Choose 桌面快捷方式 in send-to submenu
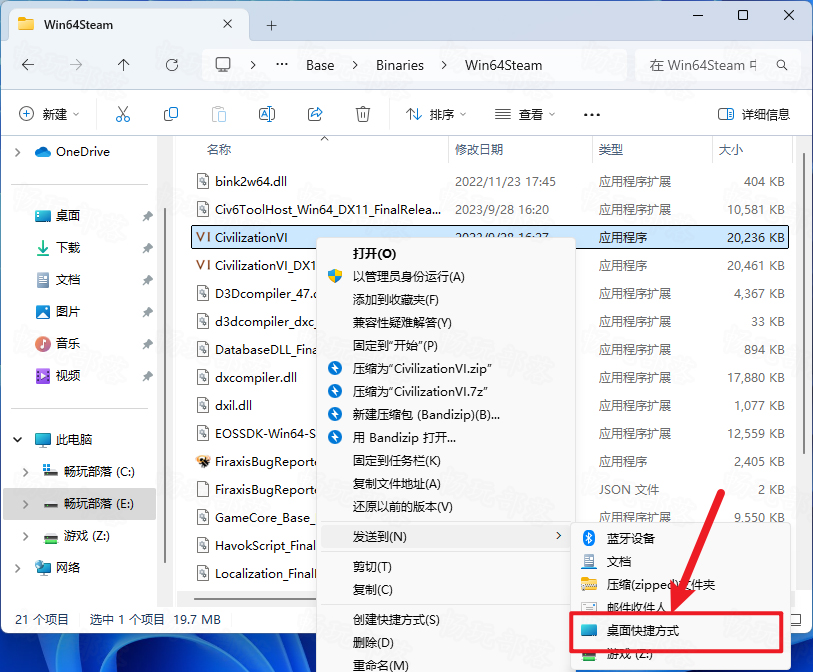 tap(680, 631)
